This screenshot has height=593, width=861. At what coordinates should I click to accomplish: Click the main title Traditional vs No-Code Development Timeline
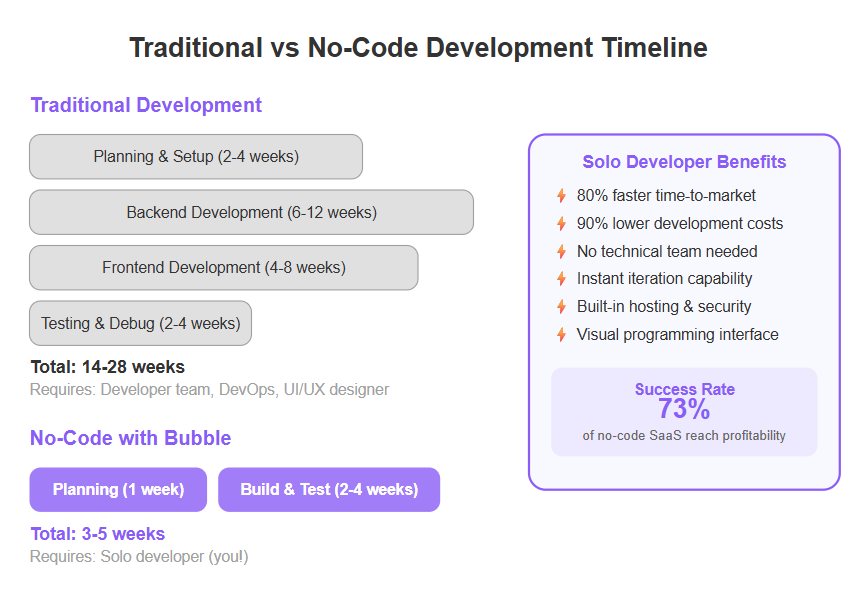(418, 47)
